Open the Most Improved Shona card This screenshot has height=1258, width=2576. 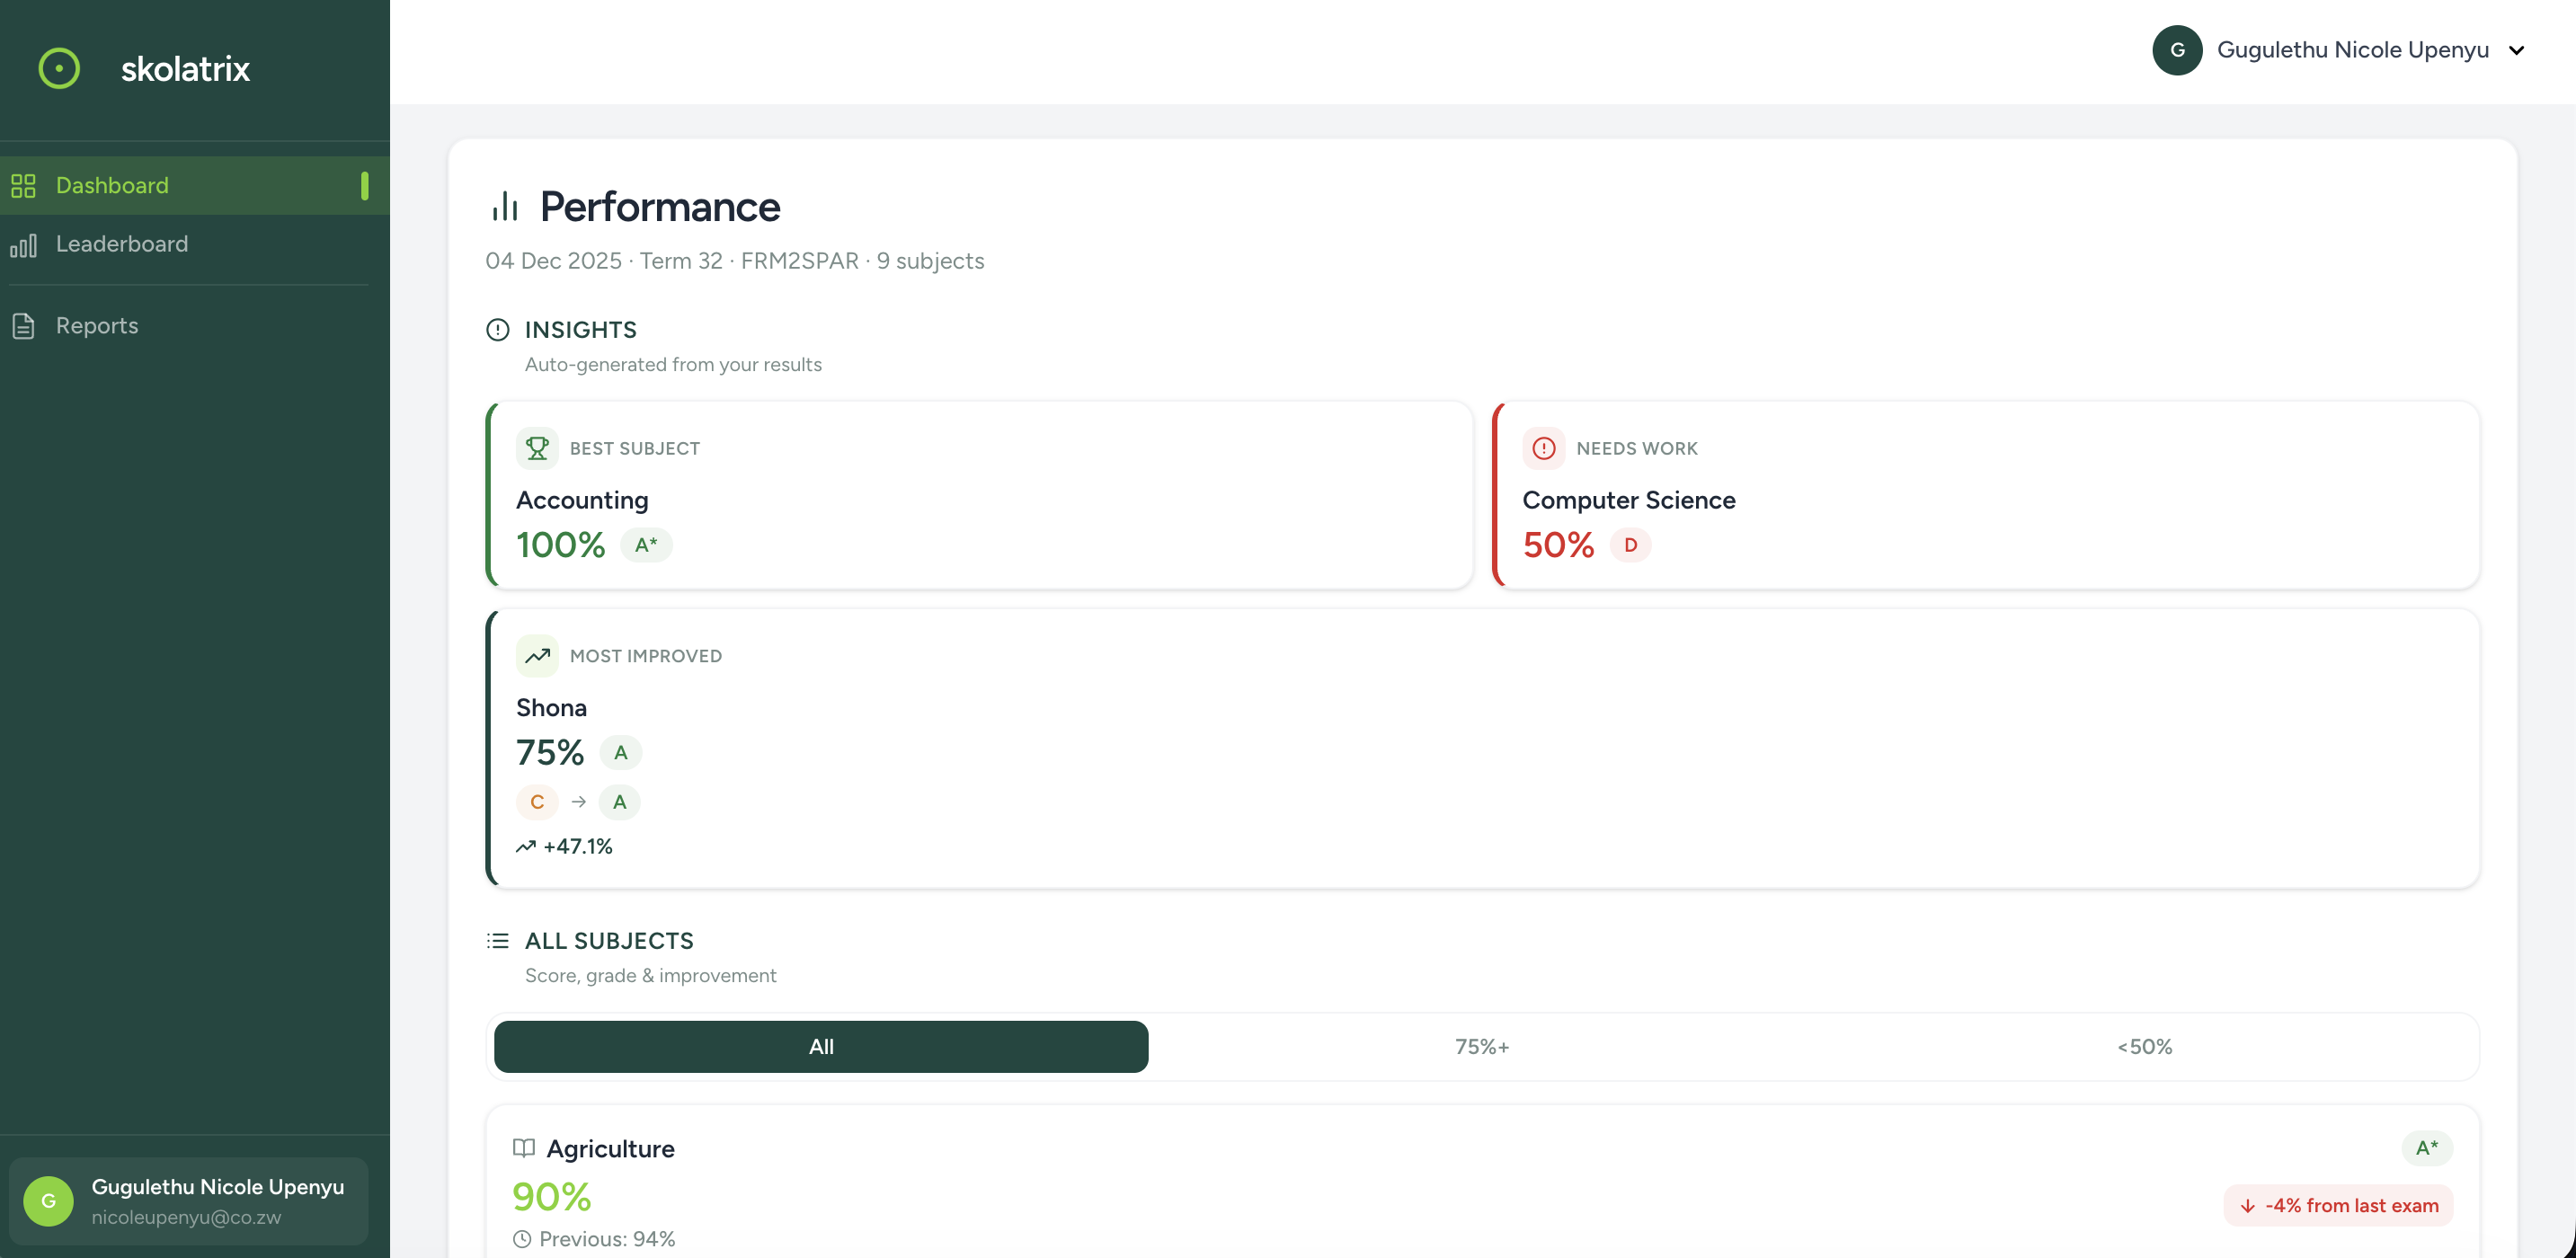(1483, 748)
